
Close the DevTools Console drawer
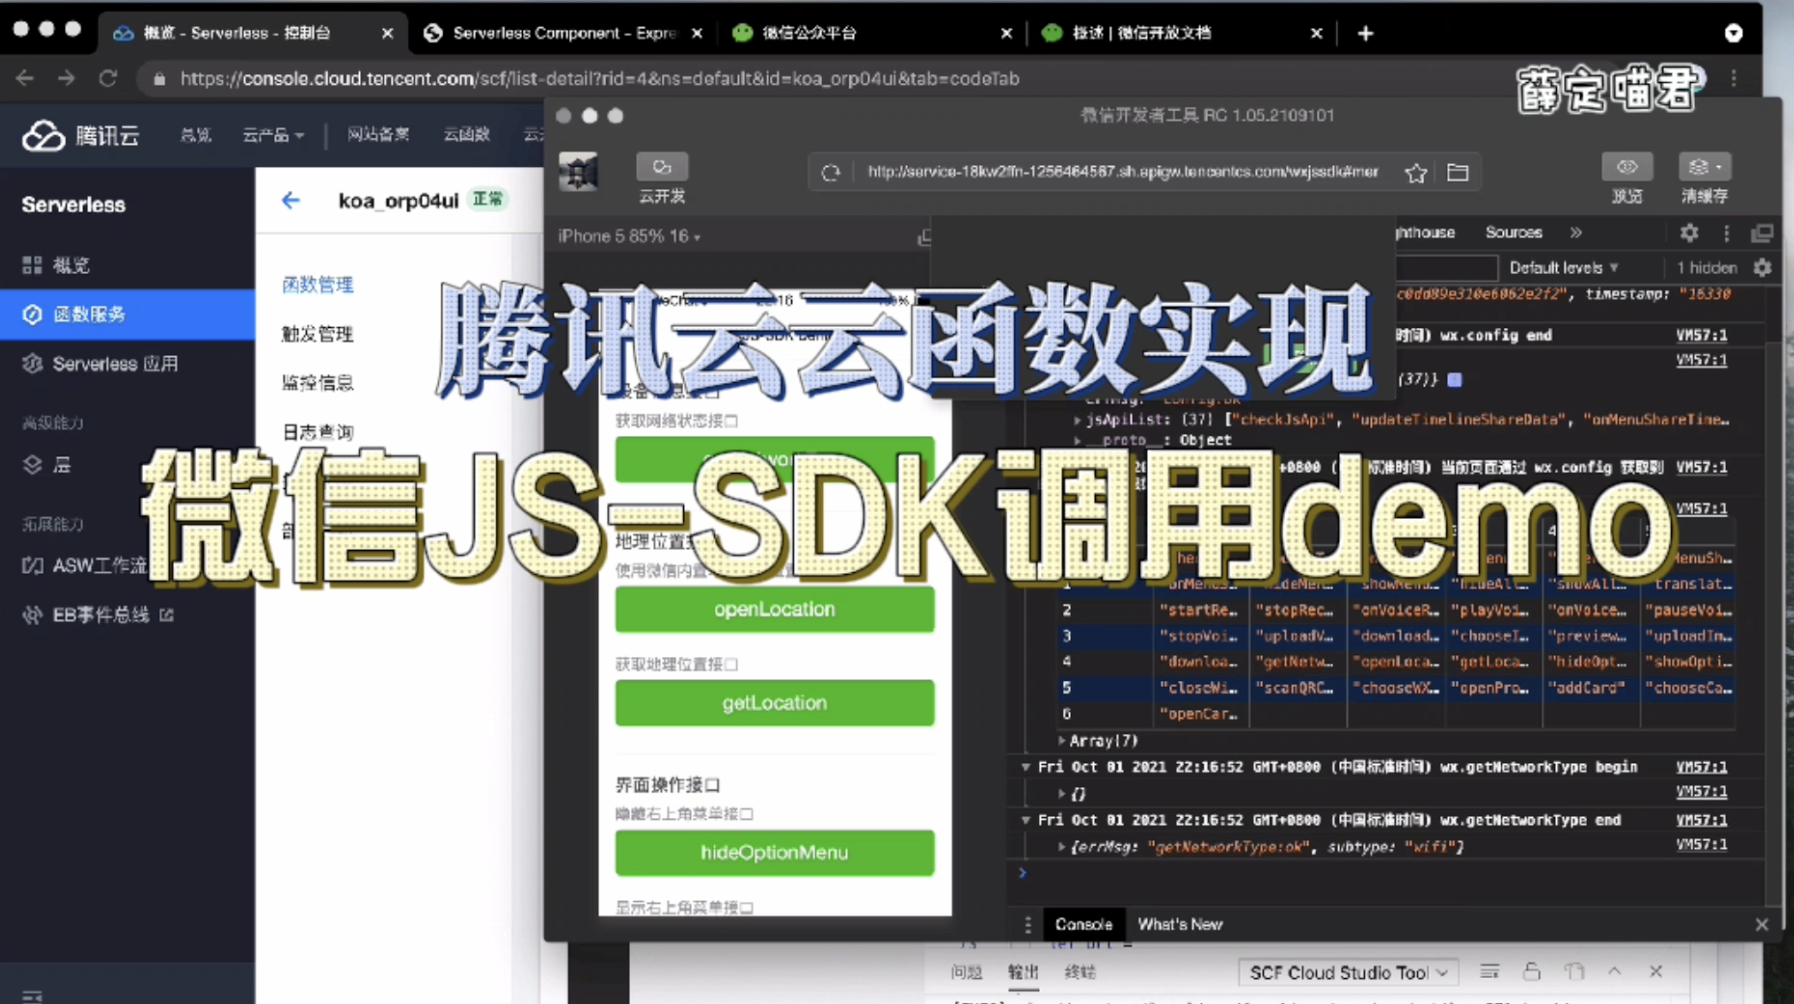pyautogui.click(x=1762, y=925)
